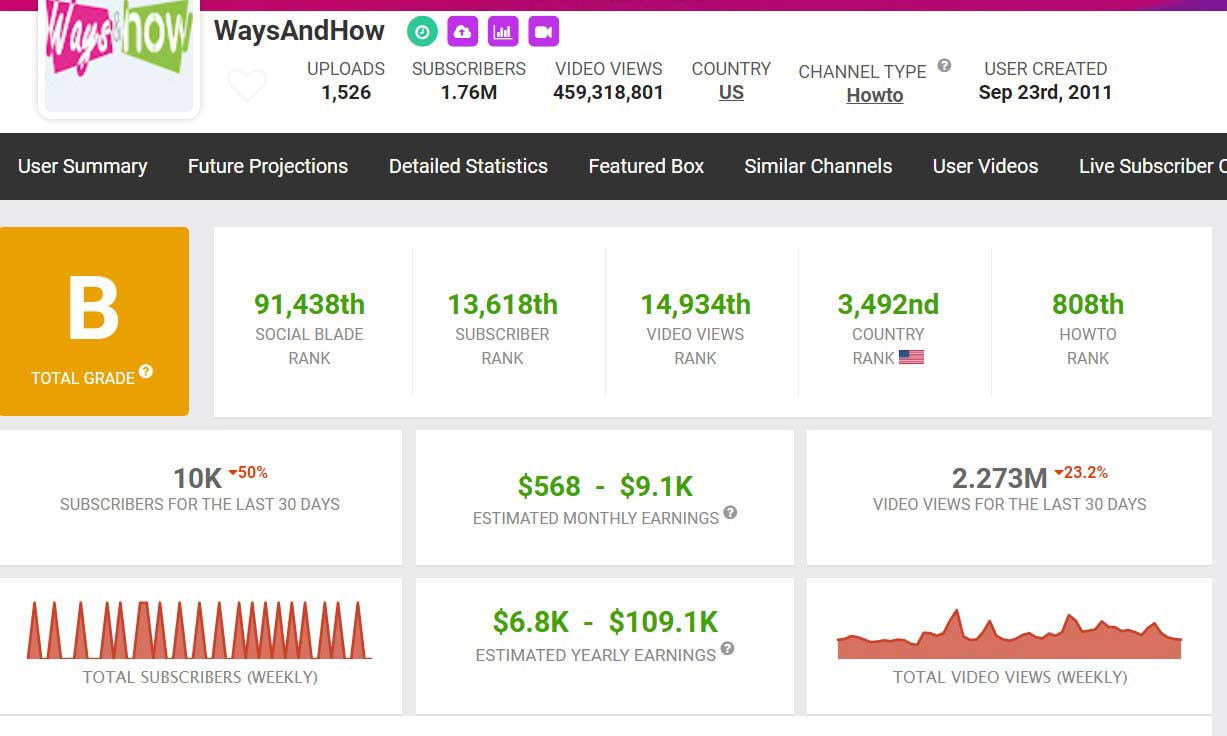1227x736 pixels.
Task: Switch to the Future Projections tab
Action: 268,166
